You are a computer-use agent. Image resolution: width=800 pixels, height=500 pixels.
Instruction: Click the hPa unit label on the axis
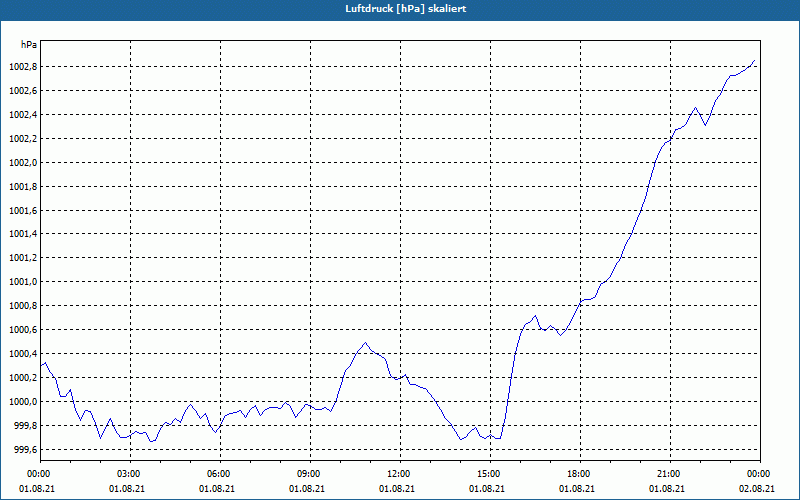[x=29, y=45]
